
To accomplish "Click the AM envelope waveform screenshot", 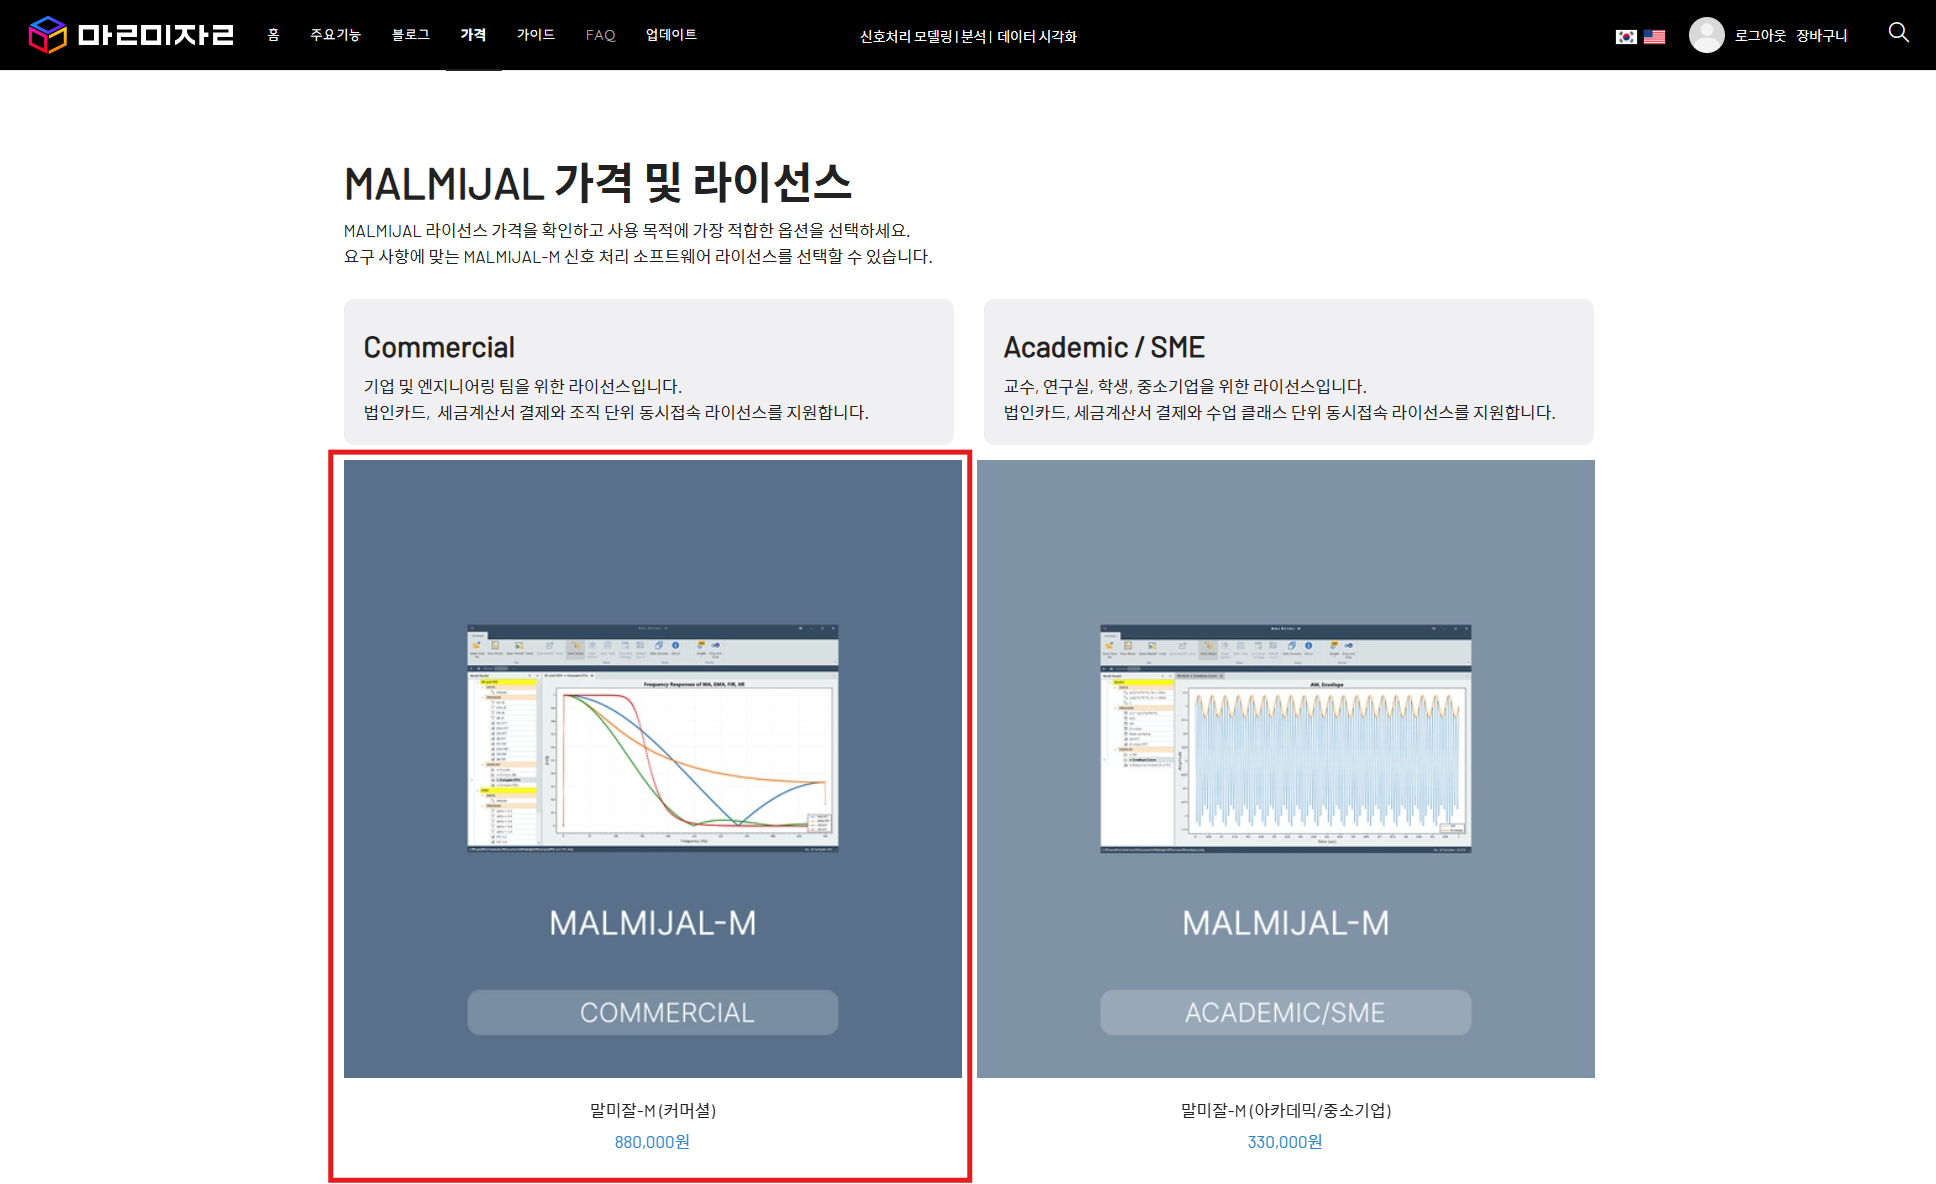I will pyautogui.click(x=1286, y=738).
